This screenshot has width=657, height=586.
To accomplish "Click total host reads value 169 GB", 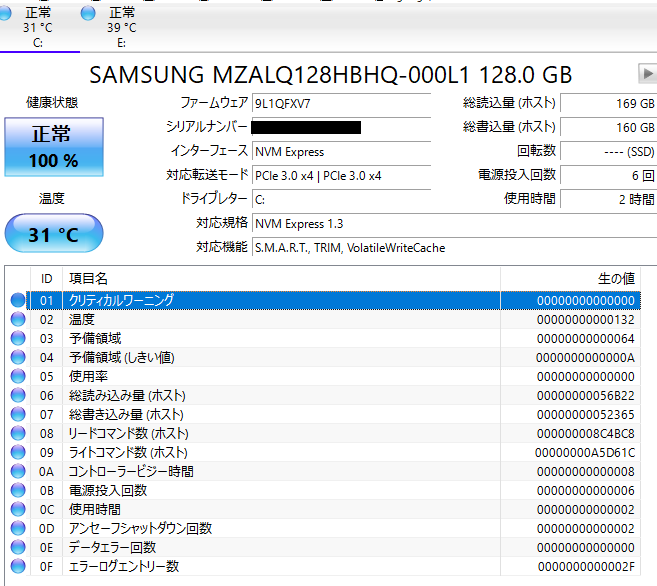I will pyautogui.click(x=608, y=103).
